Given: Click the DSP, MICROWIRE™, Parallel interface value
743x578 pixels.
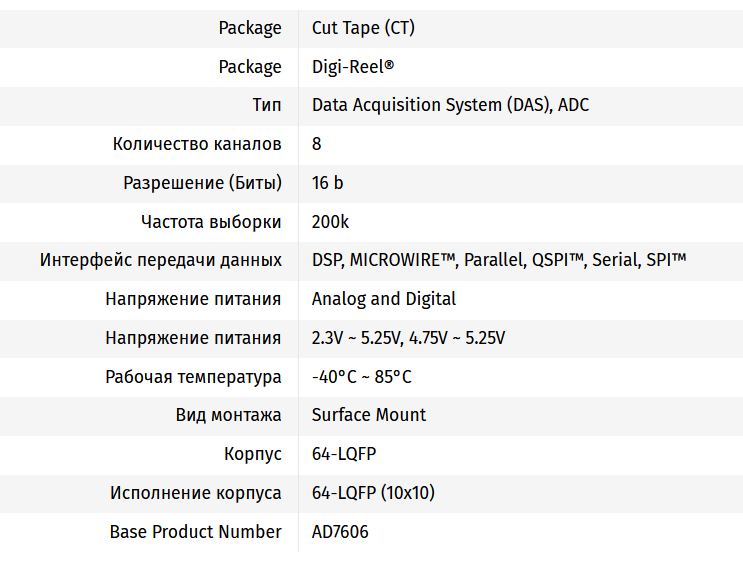Looking at the screenshot, I should (499, 260).
